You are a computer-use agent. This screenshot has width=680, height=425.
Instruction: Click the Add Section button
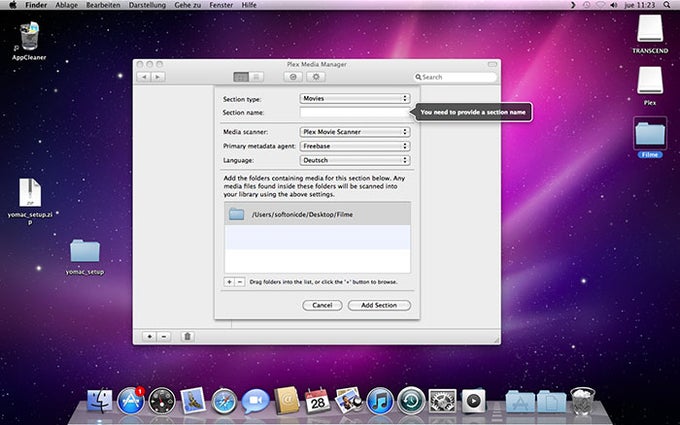click(379, 305)
